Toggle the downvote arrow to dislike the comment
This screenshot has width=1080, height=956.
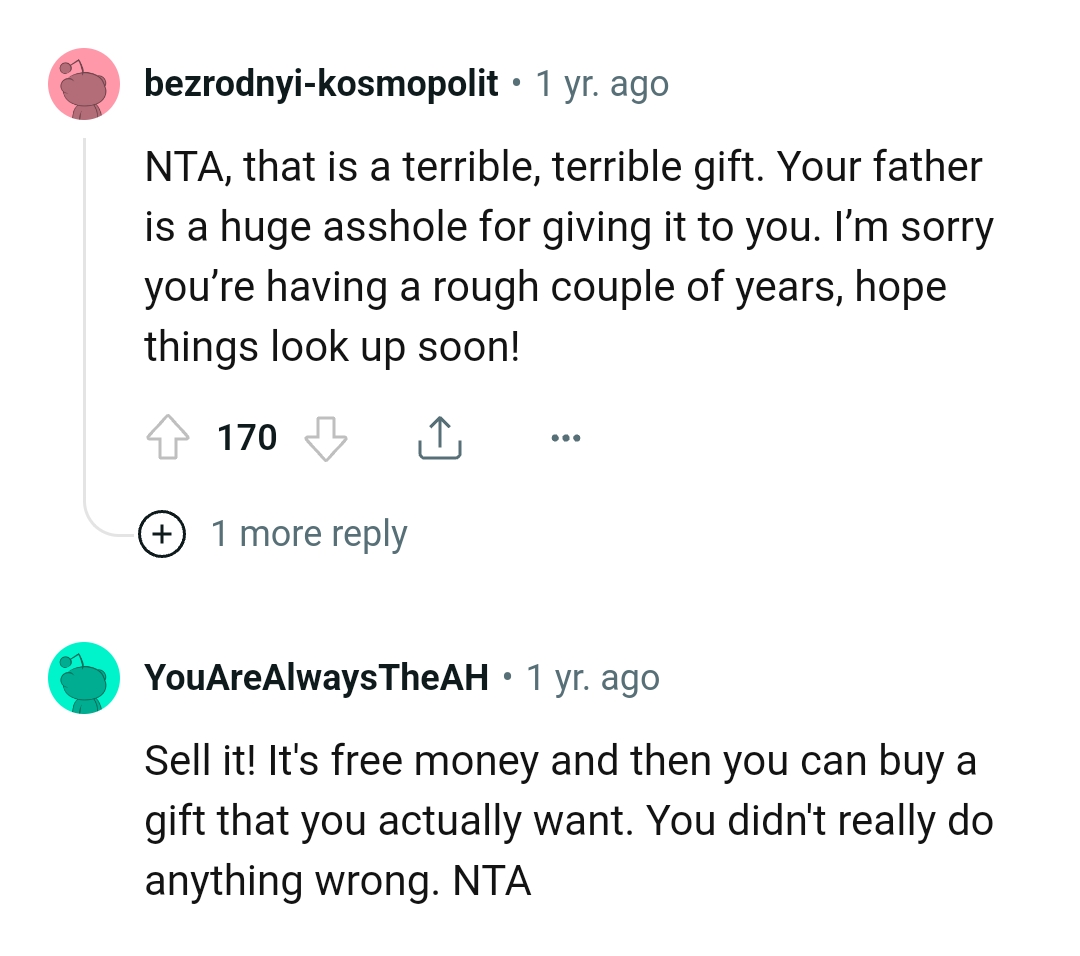[x=325, y=437]
